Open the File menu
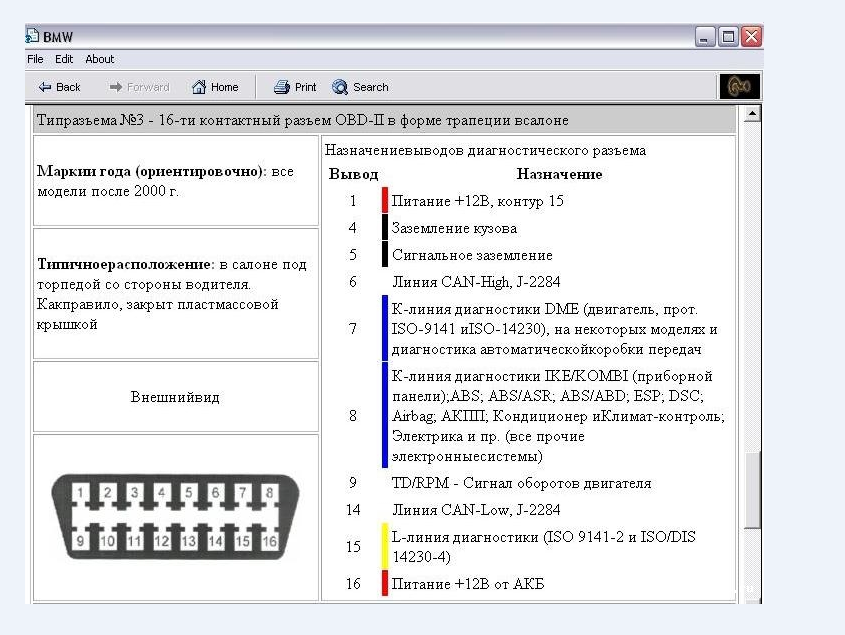 point(35,59)
